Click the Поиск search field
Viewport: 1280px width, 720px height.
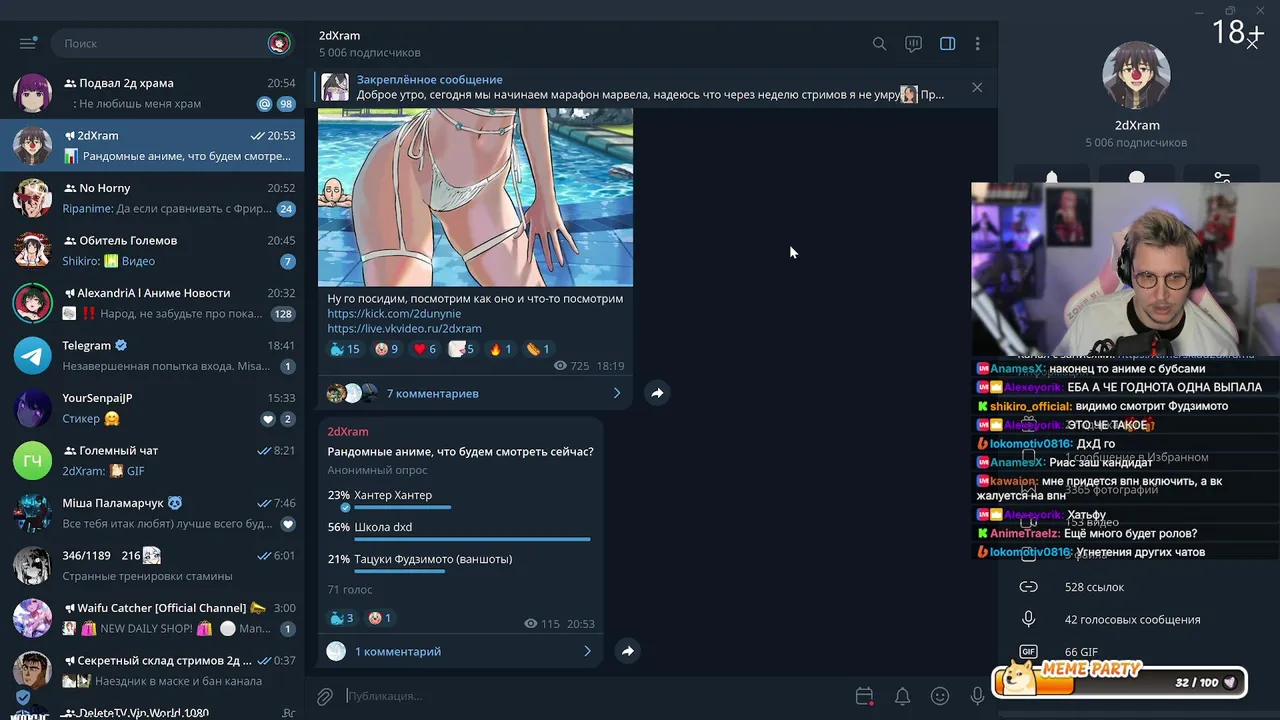(160, 43)
